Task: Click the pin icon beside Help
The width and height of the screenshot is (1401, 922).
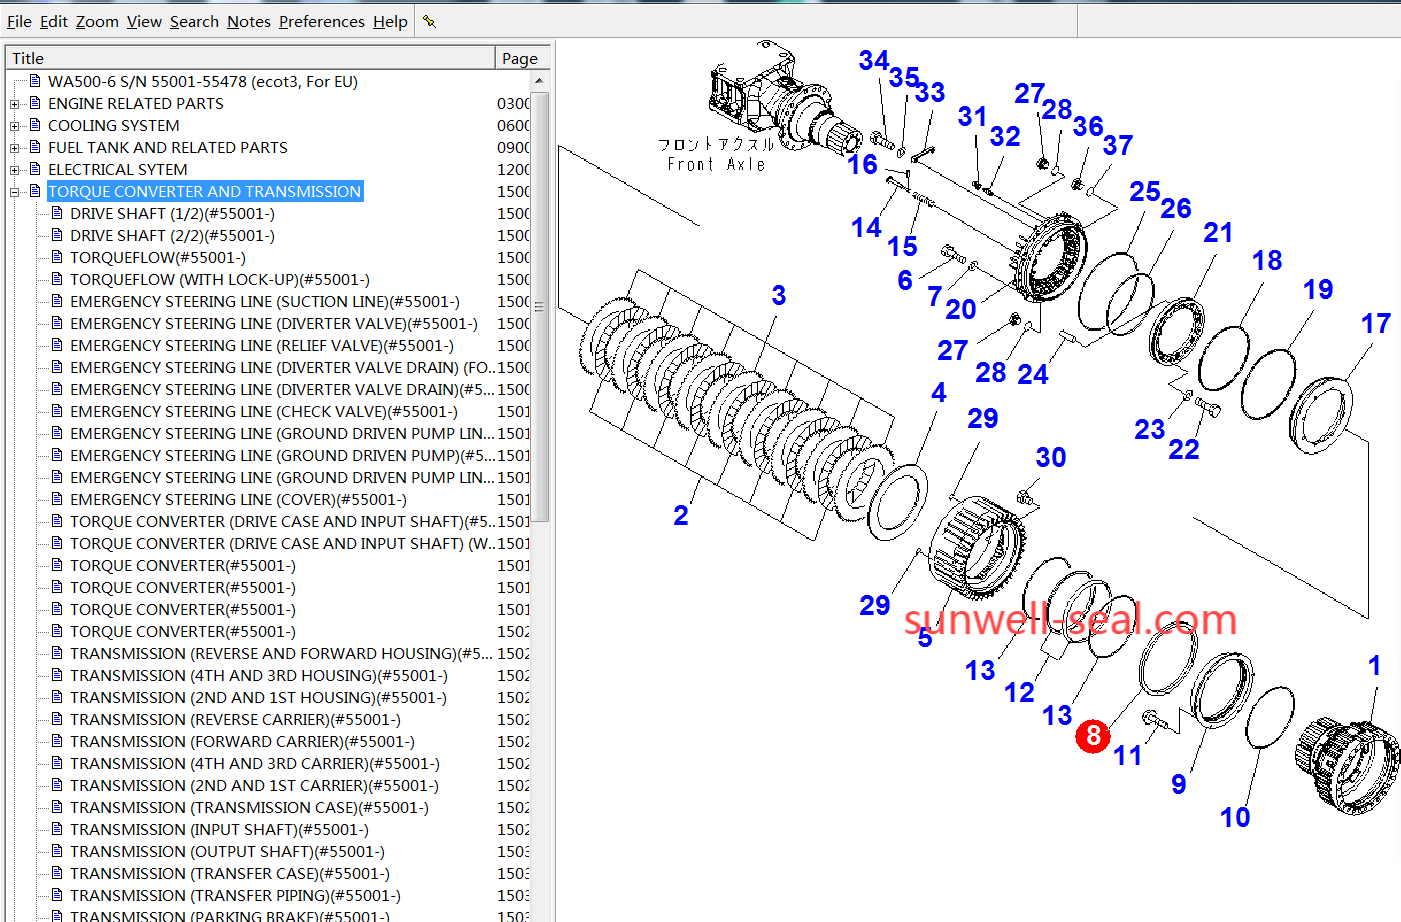Action: (x=429, y=21)
